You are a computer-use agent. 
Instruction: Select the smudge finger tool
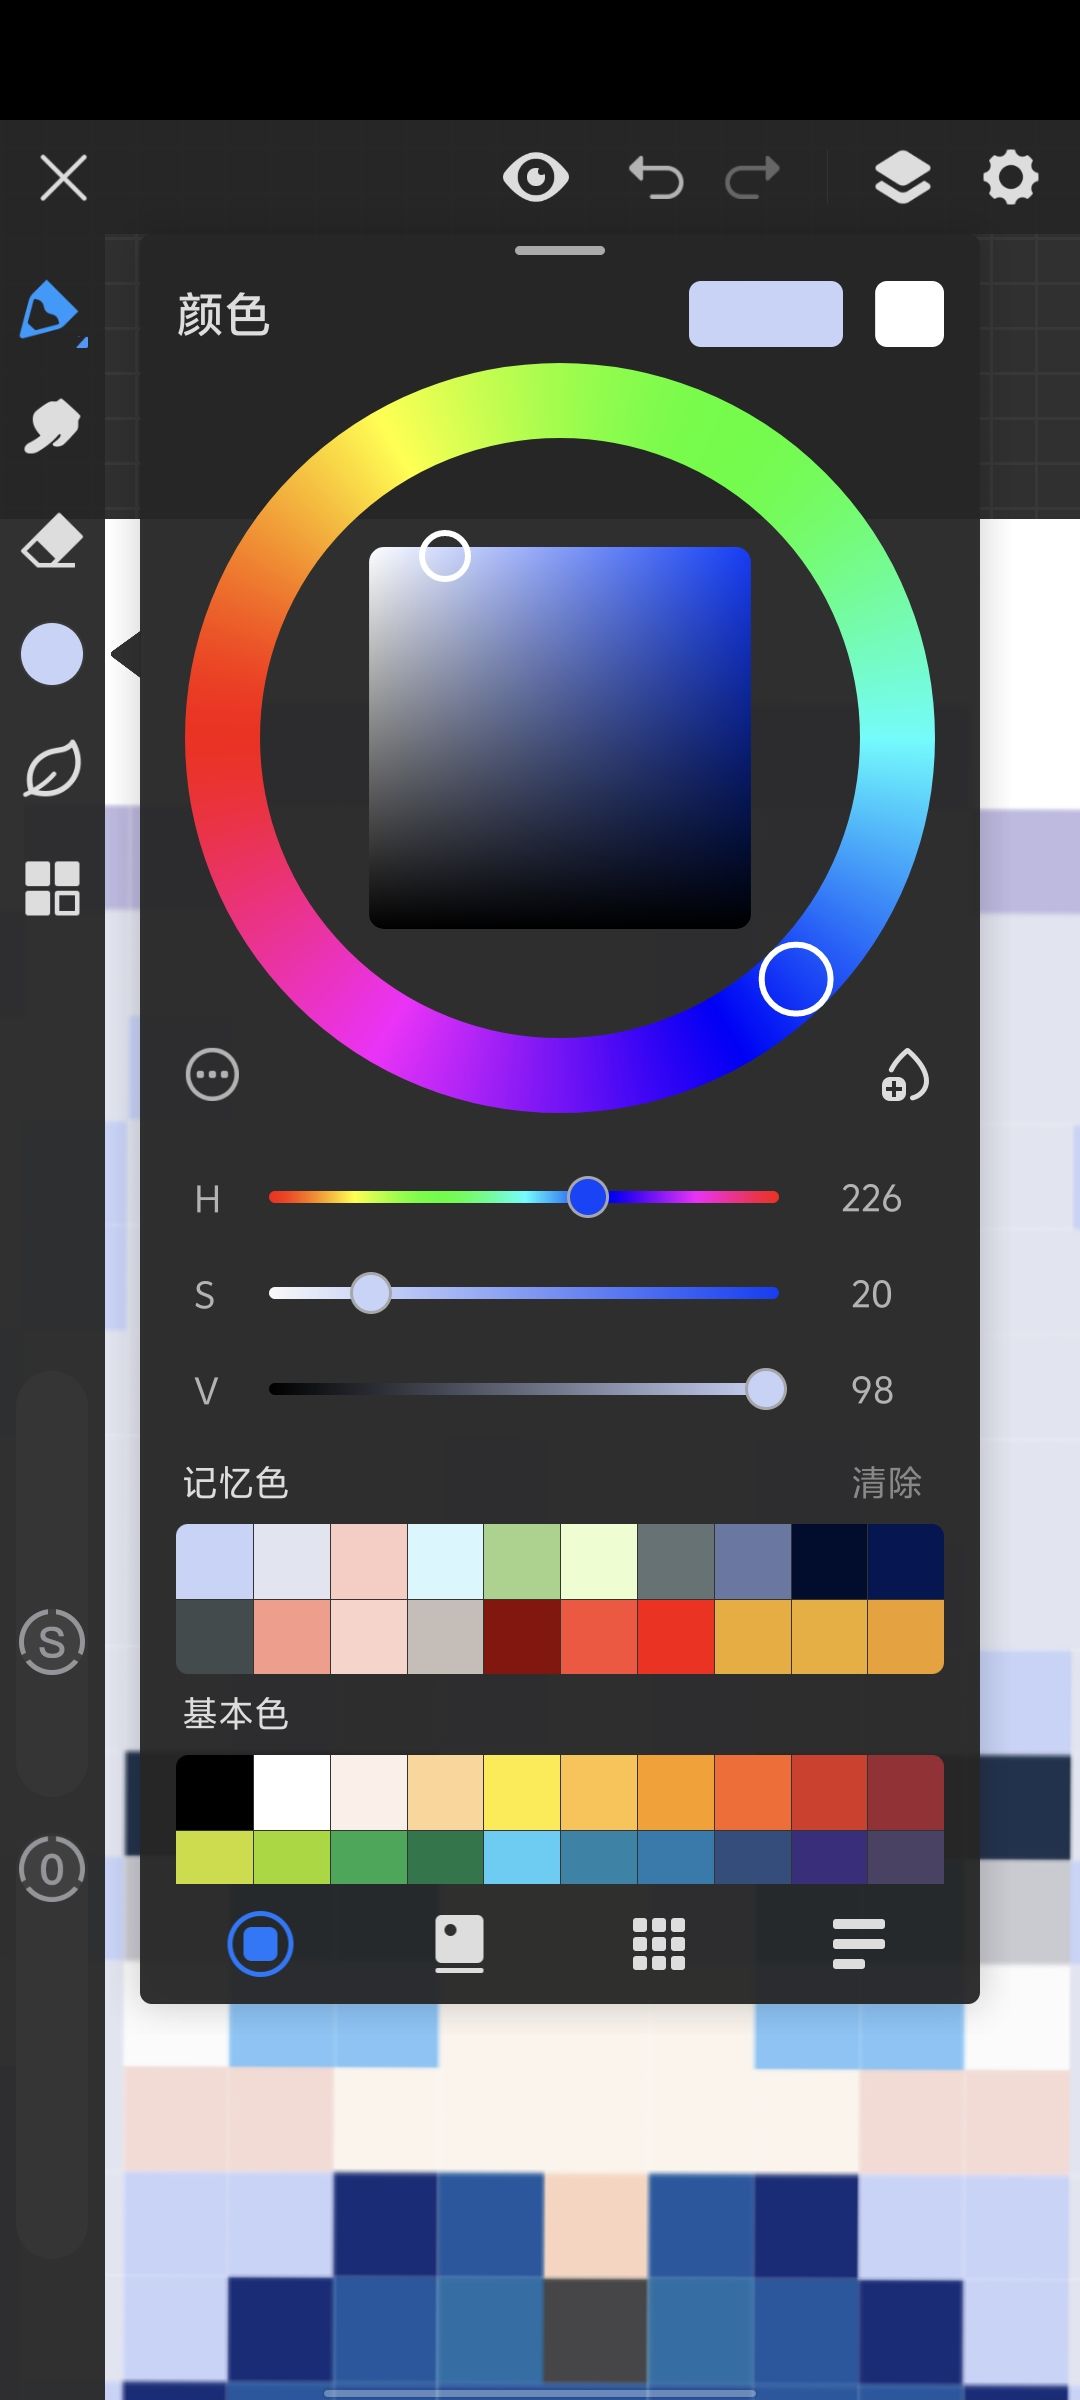(x=51, y=426)
